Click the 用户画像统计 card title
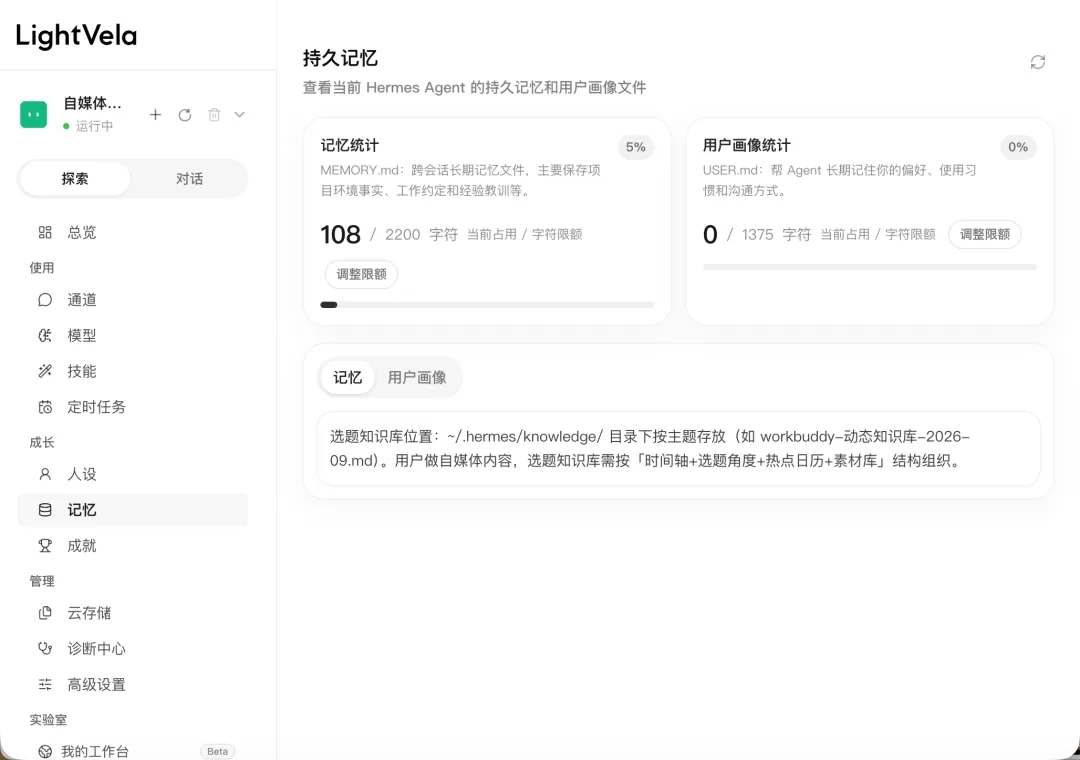1080x760 pixels. (747, 145)
